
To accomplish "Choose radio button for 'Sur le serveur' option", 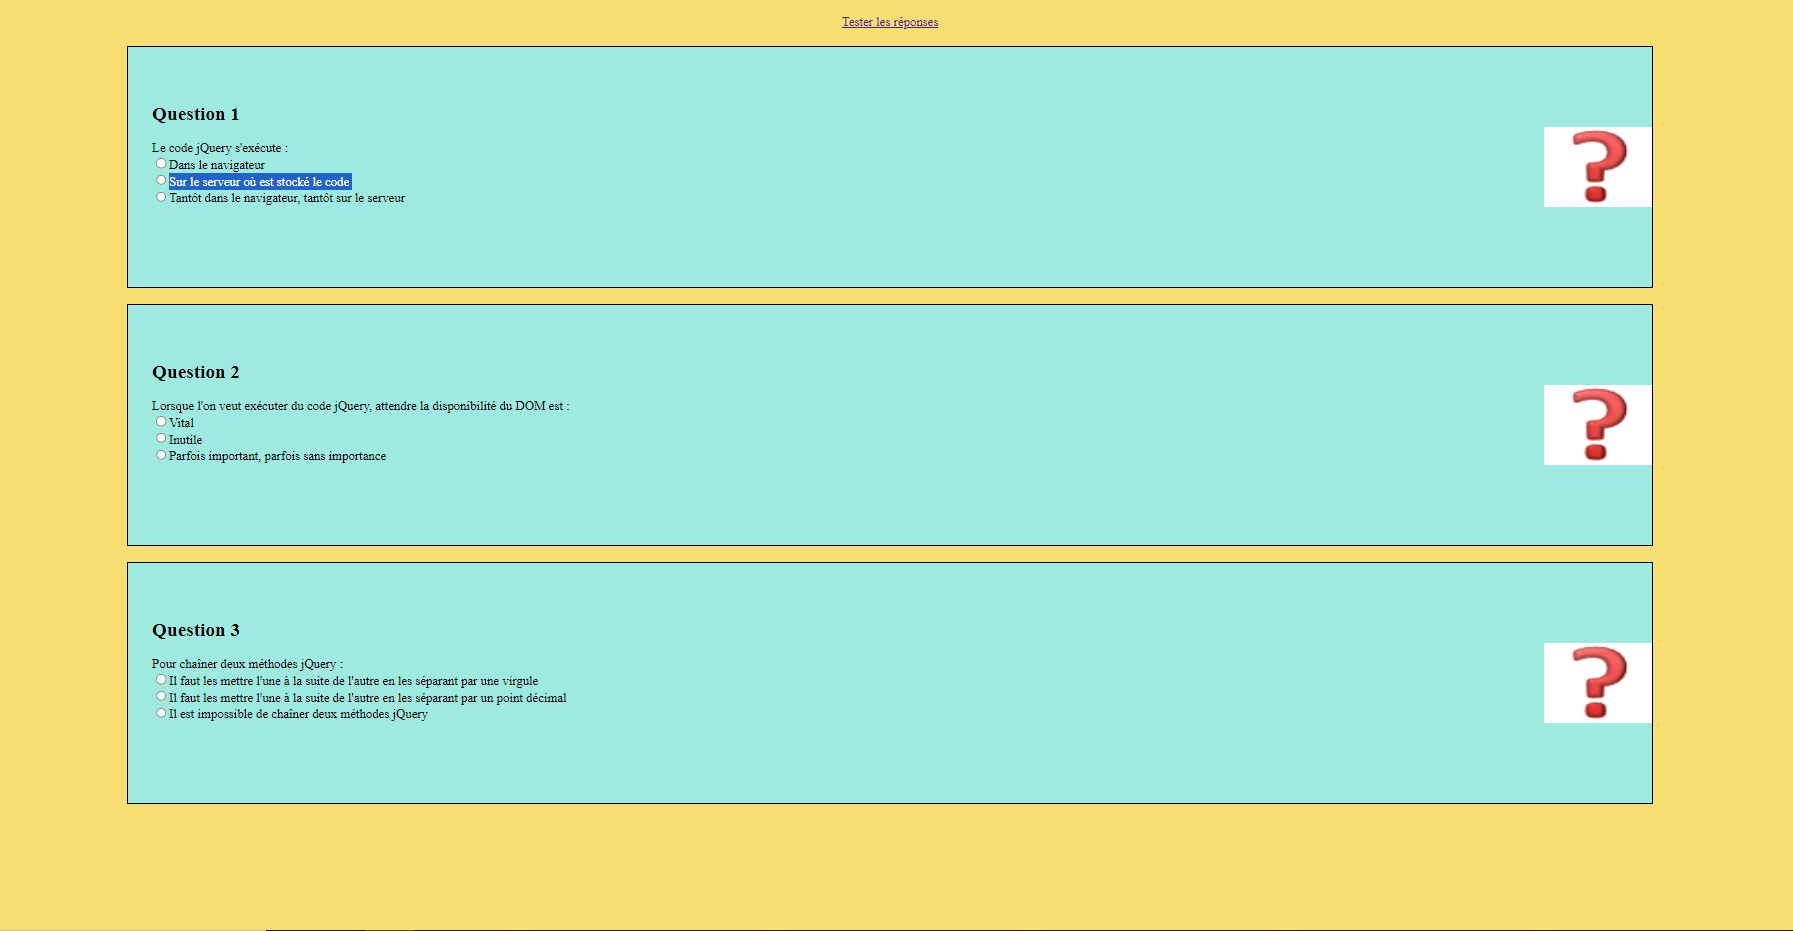I will [161, 180].
